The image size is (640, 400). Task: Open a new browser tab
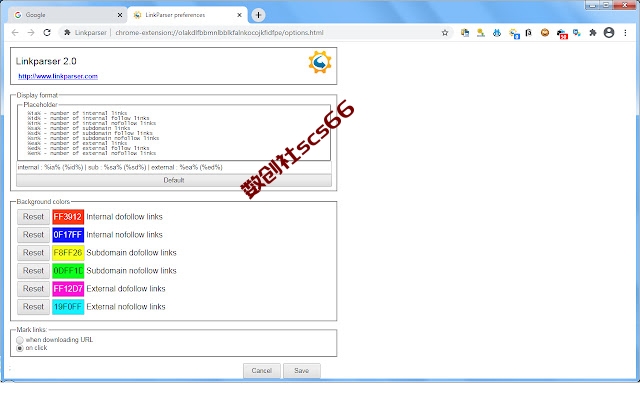(258, 15)
